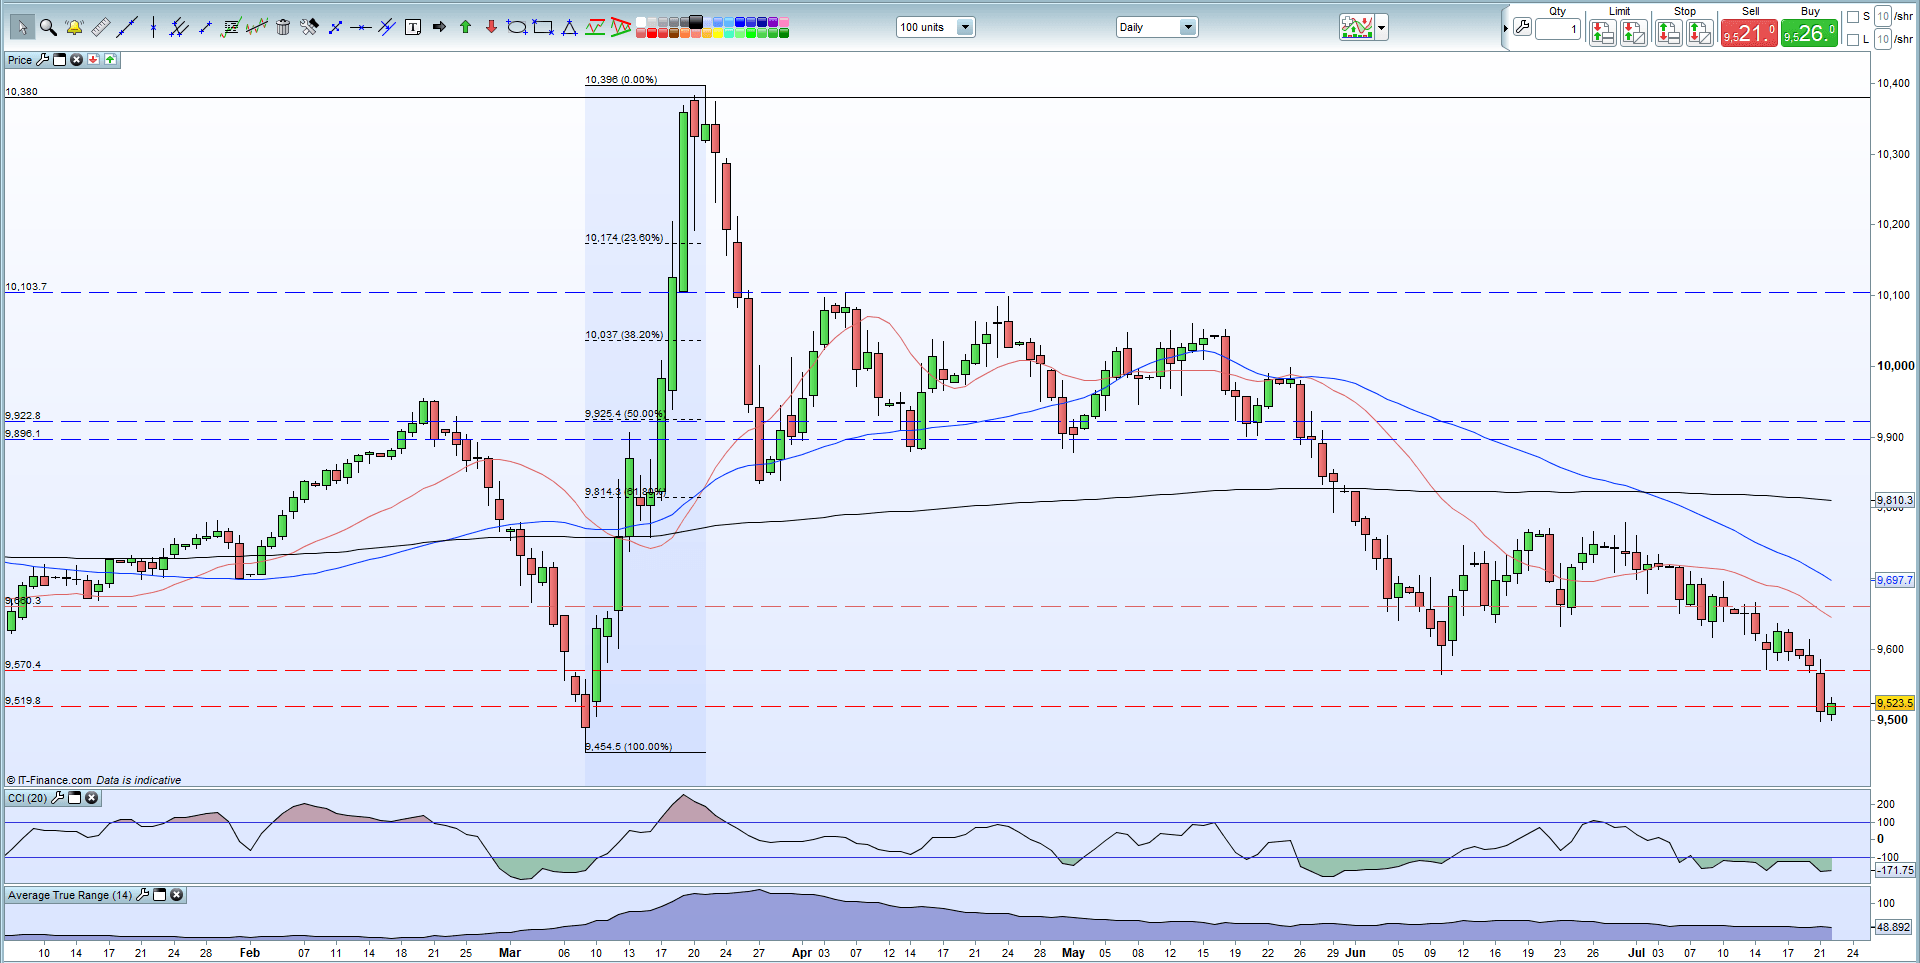Select the magnifying glass zoom tool

(x=48, y=28)
